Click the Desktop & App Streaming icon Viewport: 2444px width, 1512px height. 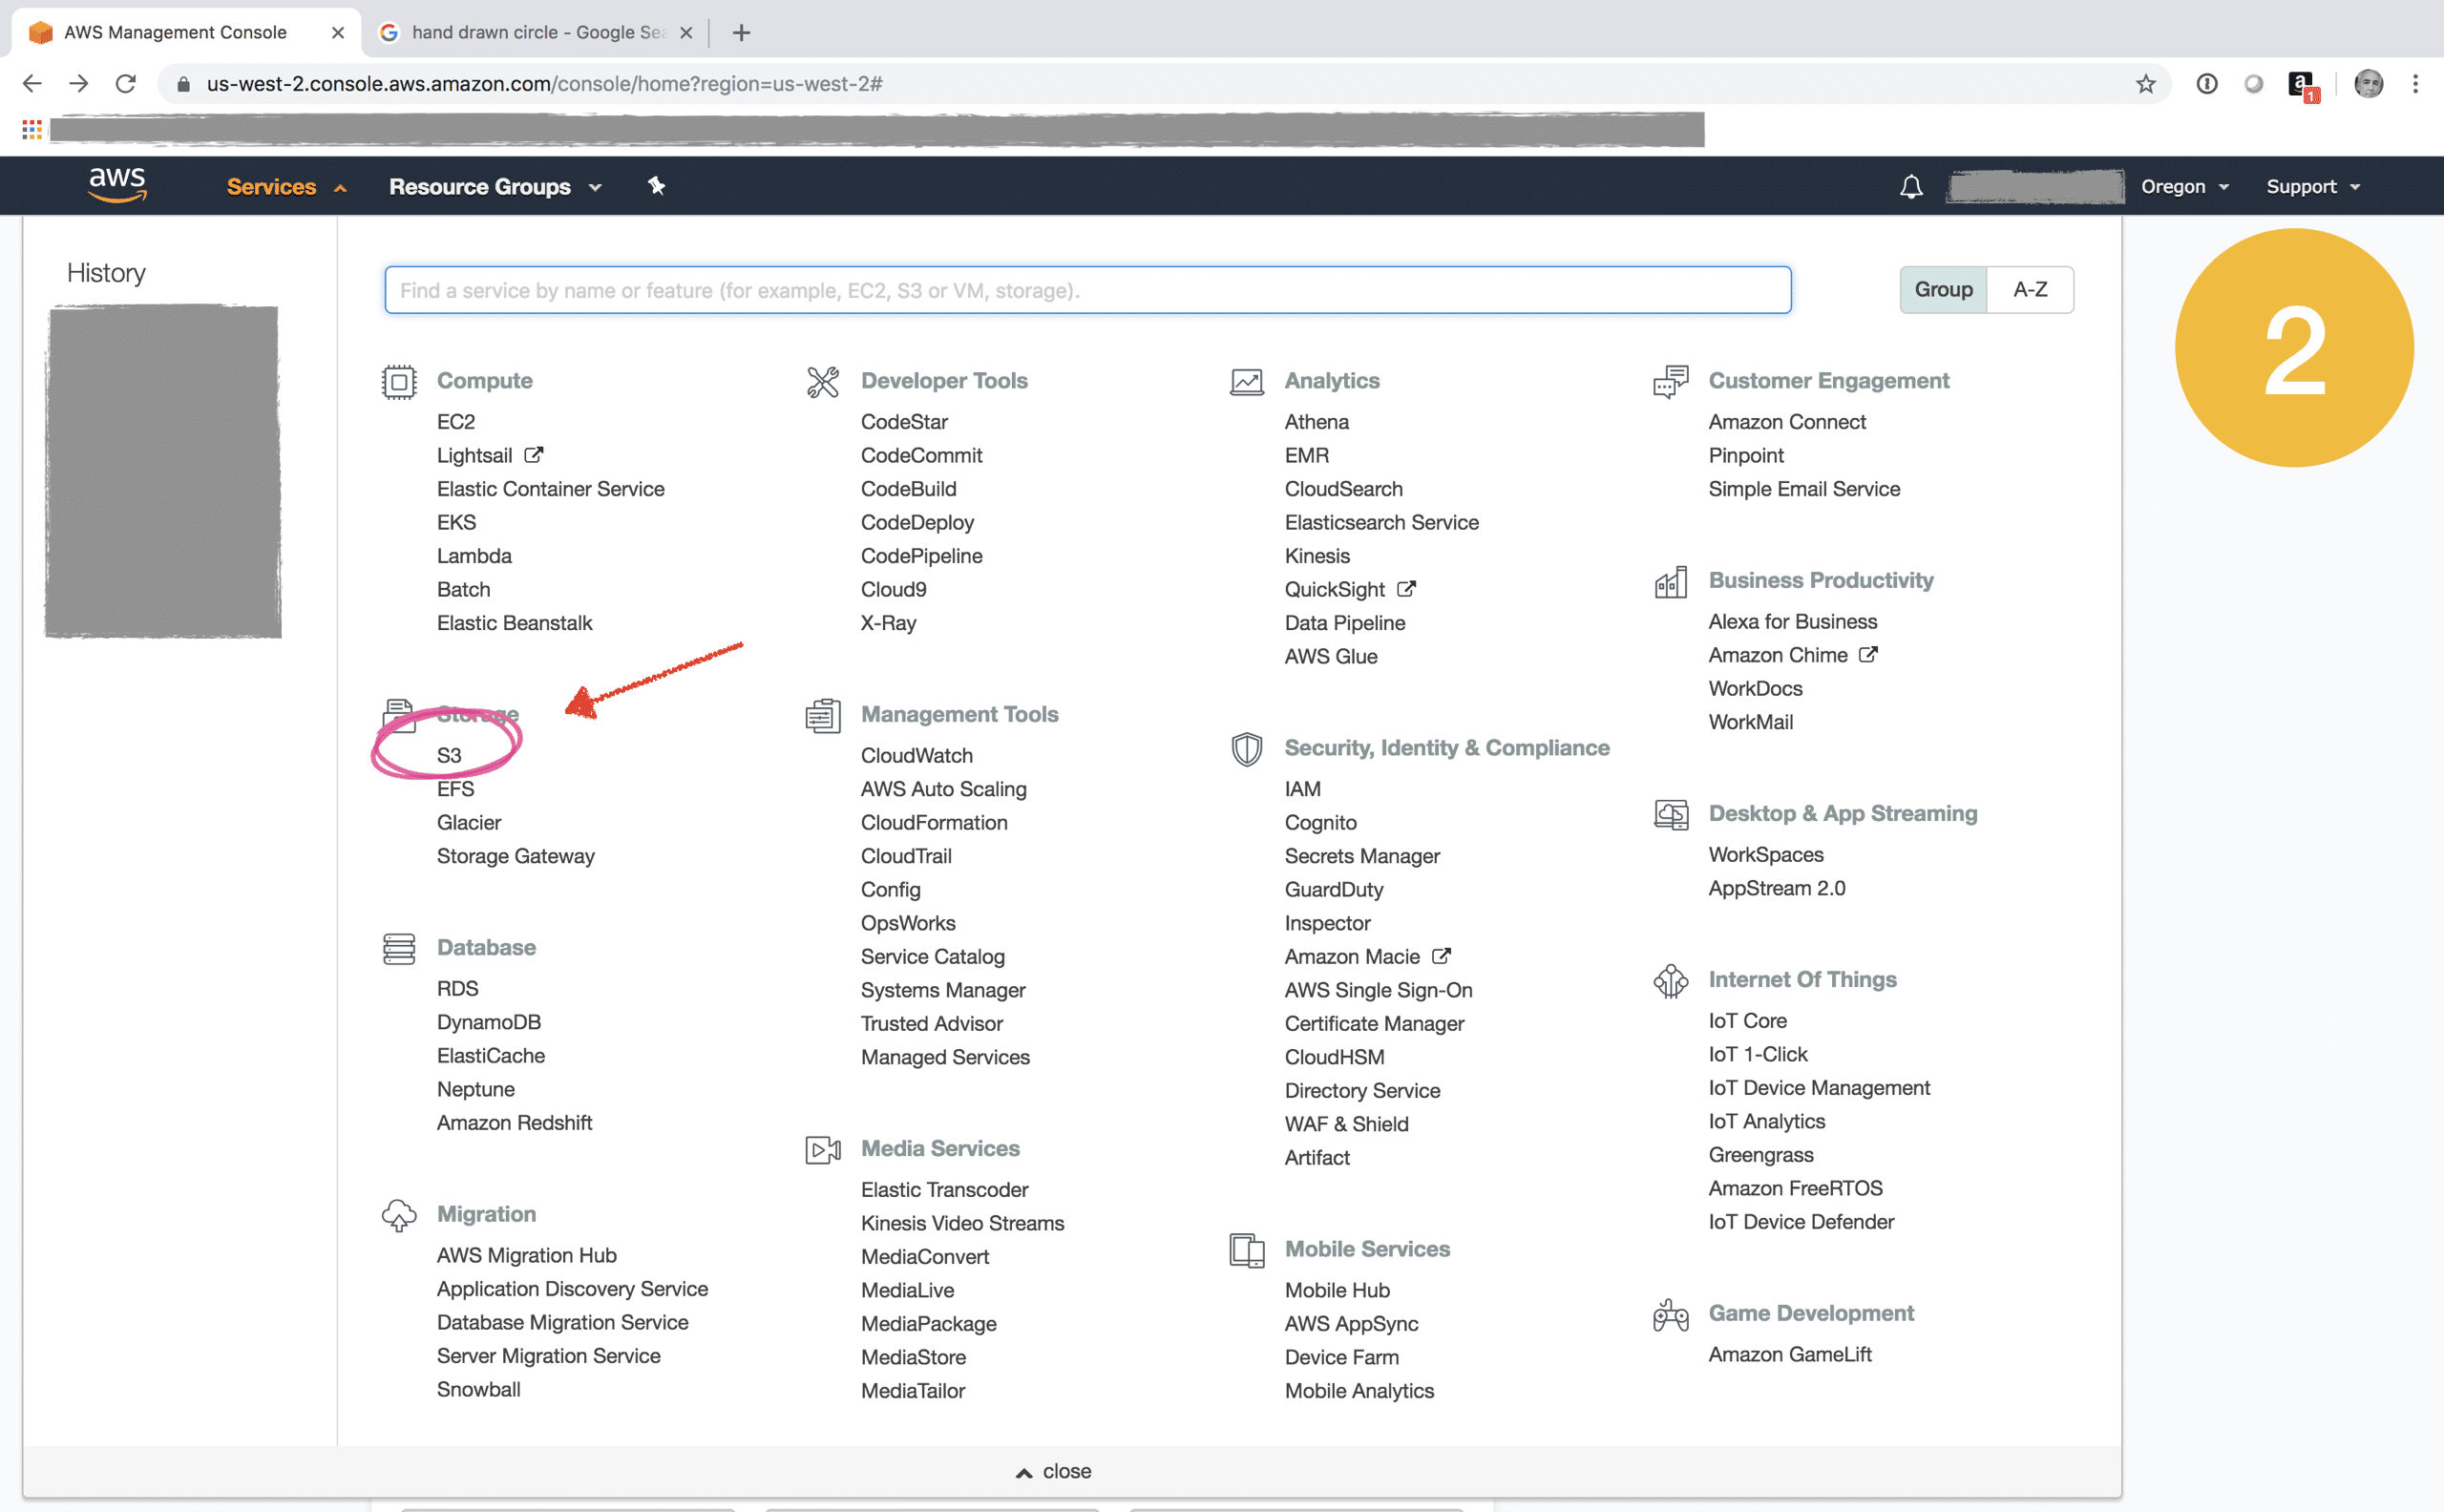click(1670, 814)
